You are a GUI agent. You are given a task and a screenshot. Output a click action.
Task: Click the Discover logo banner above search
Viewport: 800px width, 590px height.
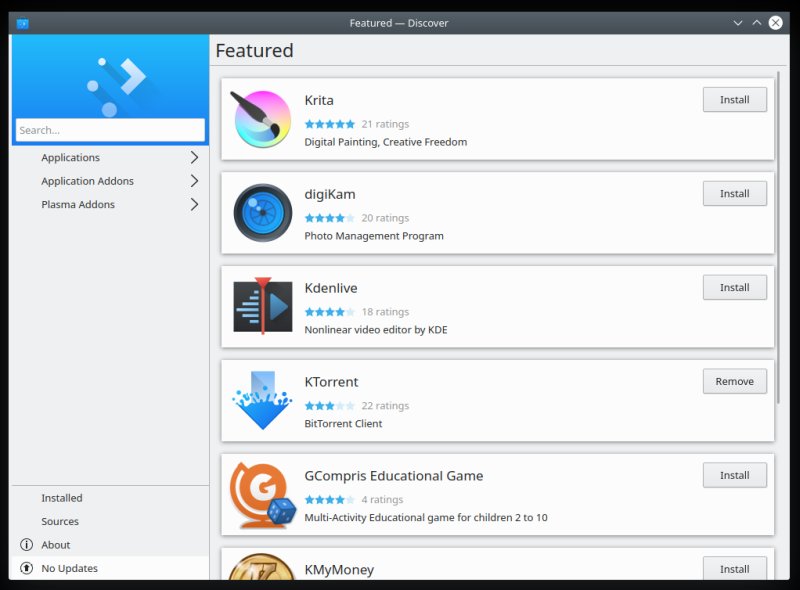110,76
